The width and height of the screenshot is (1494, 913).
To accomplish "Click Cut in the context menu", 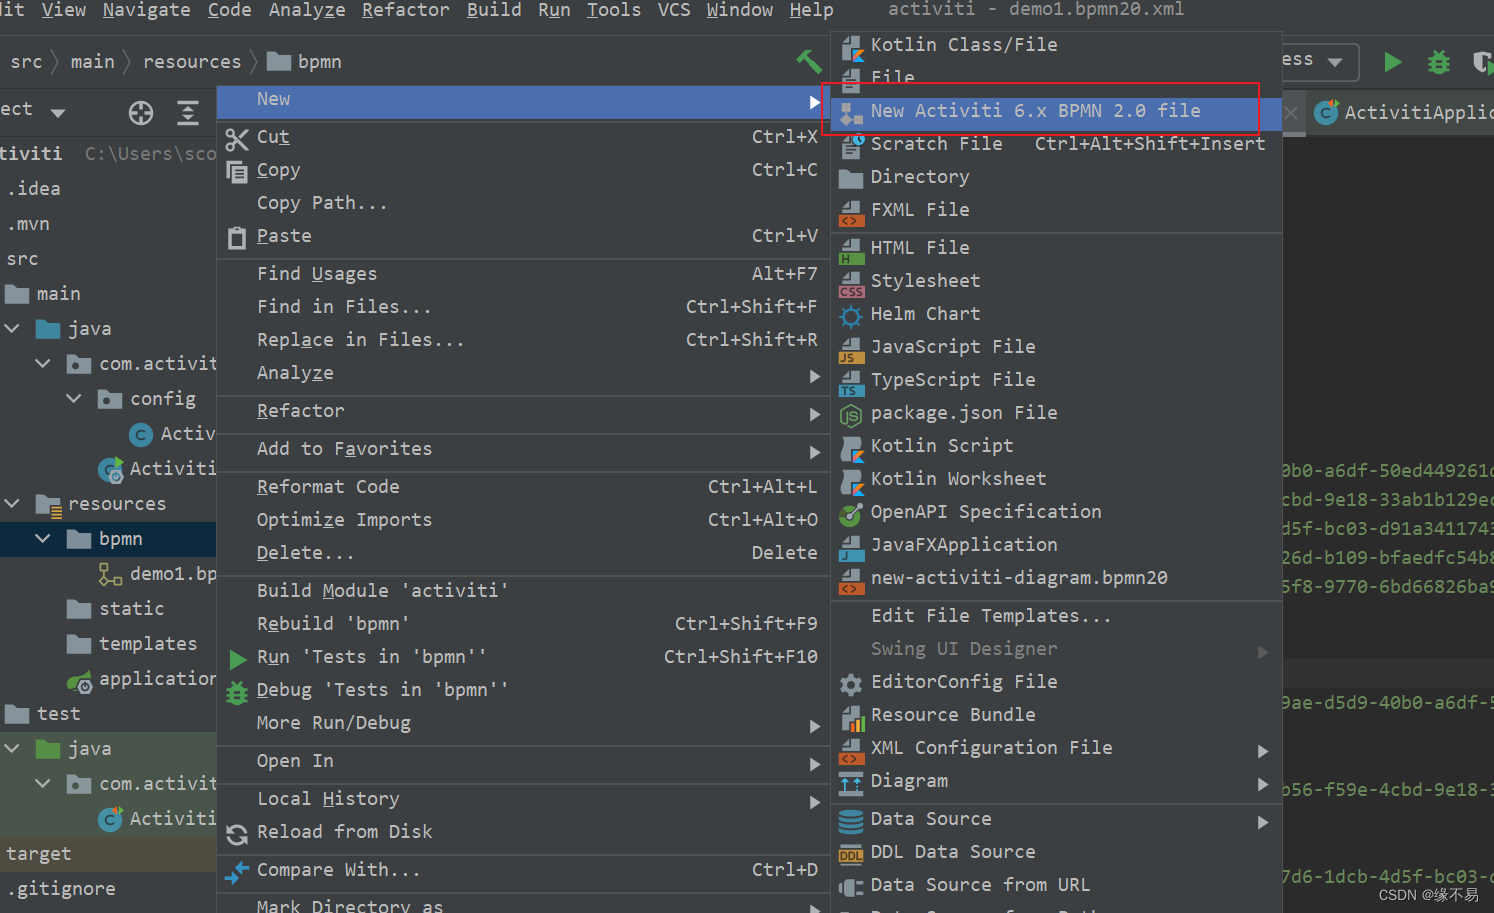I will tap(522, 137).
